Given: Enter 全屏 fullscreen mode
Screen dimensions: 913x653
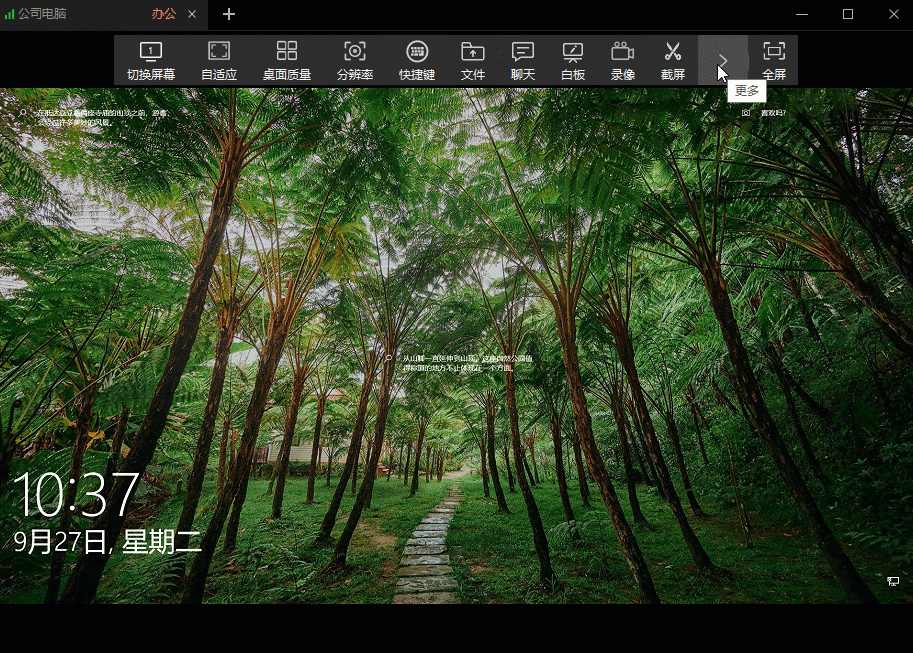Looking at the screenshot, I should pyautogui.click(x=774, y=61).
